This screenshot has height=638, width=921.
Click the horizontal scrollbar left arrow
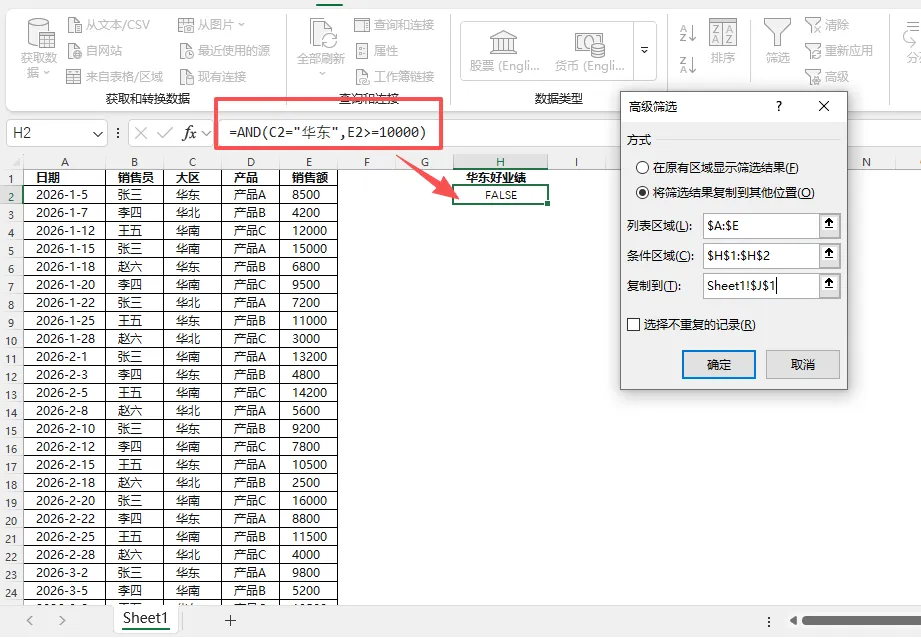[793, 621]
